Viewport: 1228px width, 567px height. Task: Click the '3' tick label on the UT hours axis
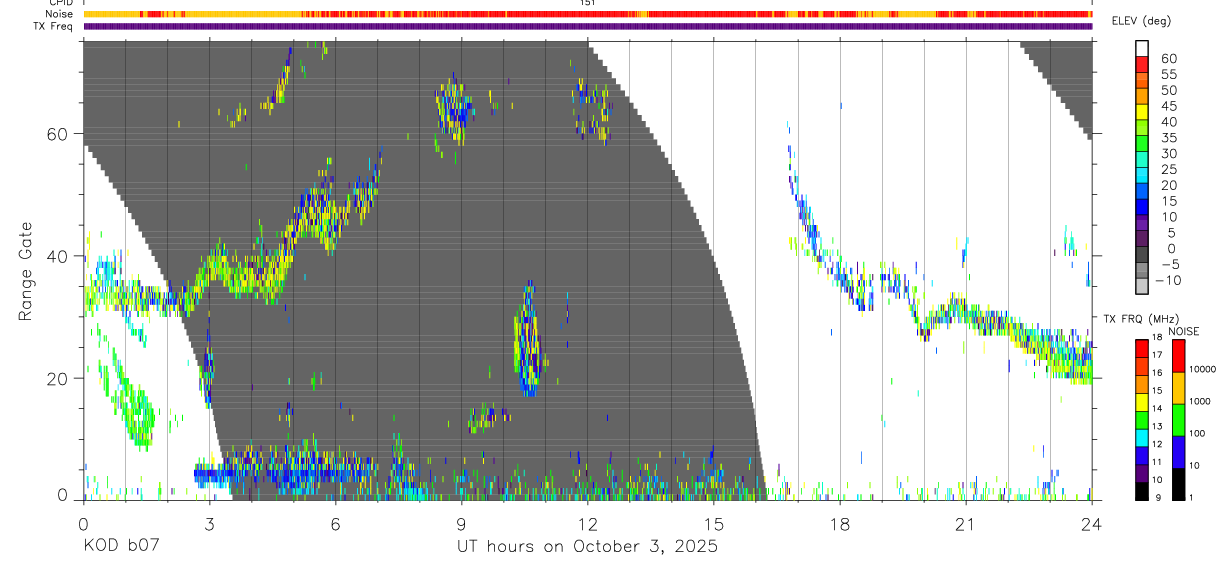pos(209,524)
